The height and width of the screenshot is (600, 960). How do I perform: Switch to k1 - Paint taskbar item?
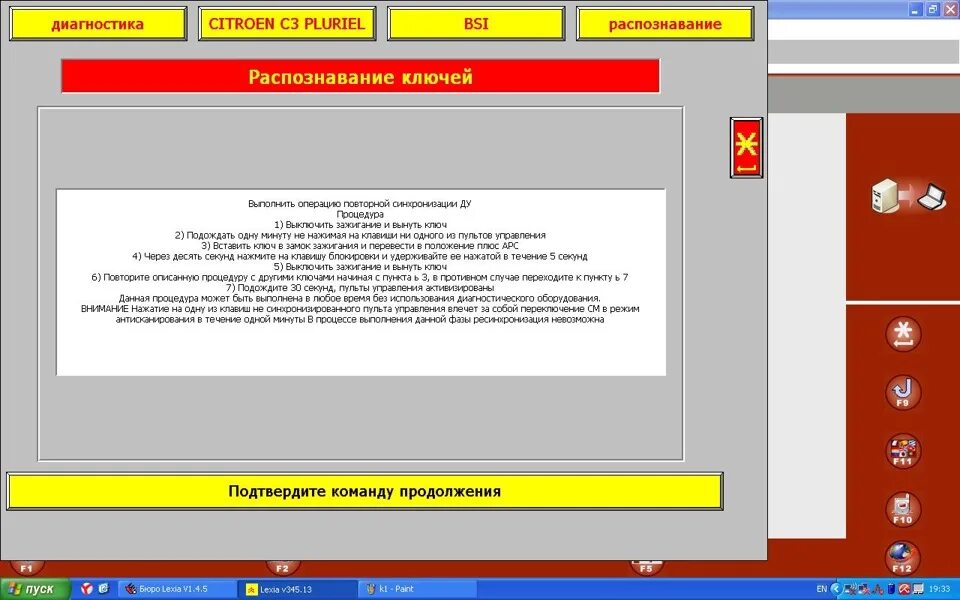click(416, 589)
